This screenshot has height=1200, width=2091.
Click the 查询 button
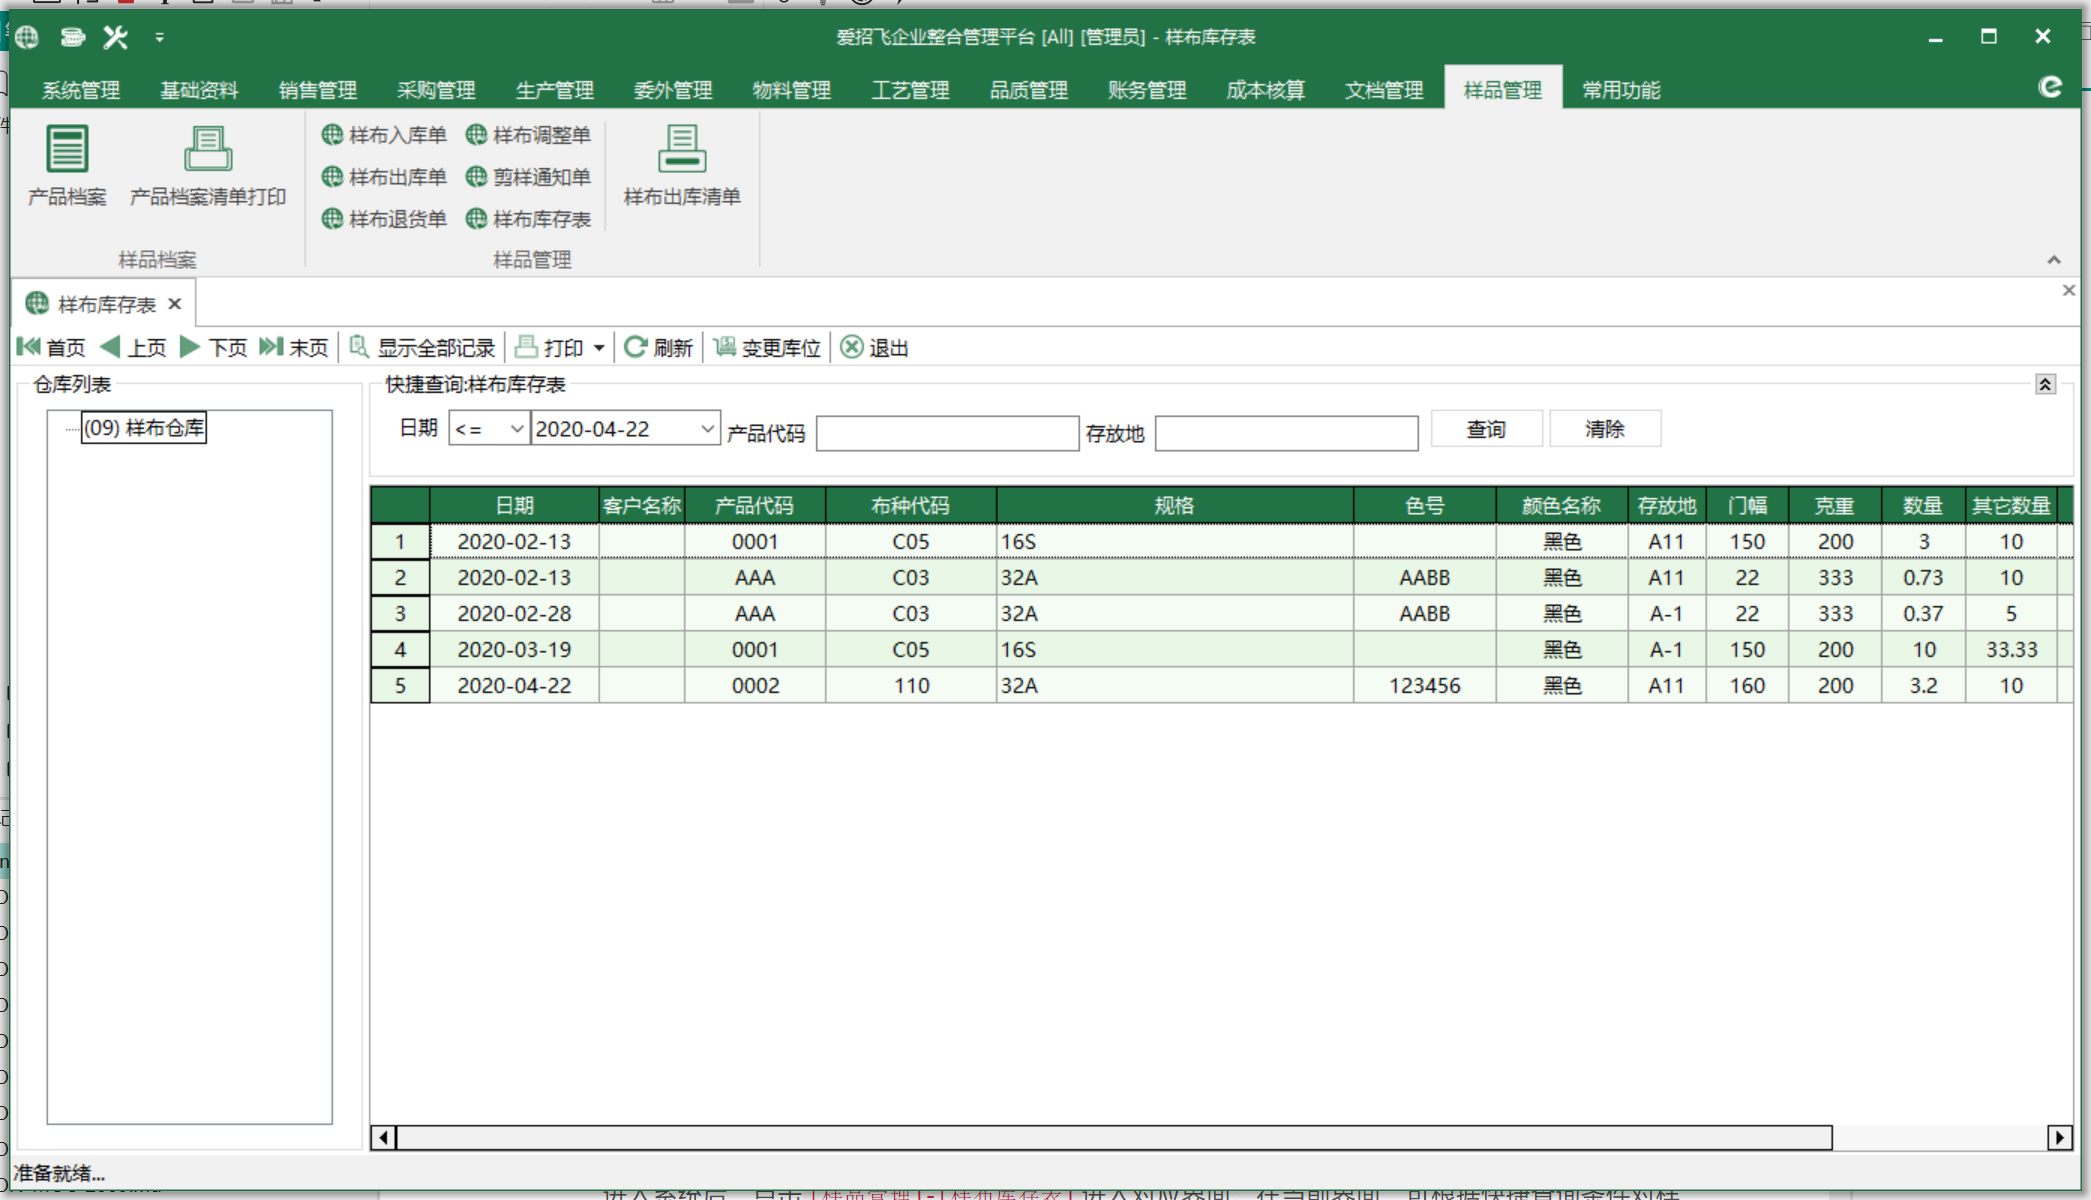1484,428
